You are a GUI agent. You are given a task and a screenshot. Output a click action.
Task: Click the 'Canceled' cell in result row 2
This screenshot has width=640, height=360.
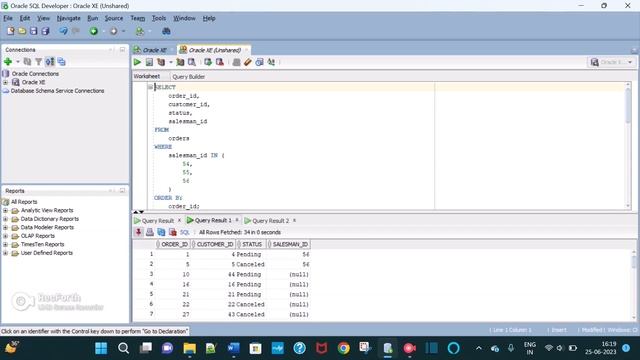[x=250, y=264]
